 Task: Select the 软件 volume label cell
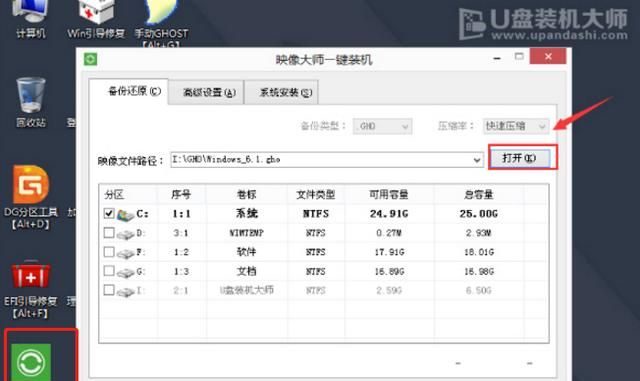pos(247,252)
